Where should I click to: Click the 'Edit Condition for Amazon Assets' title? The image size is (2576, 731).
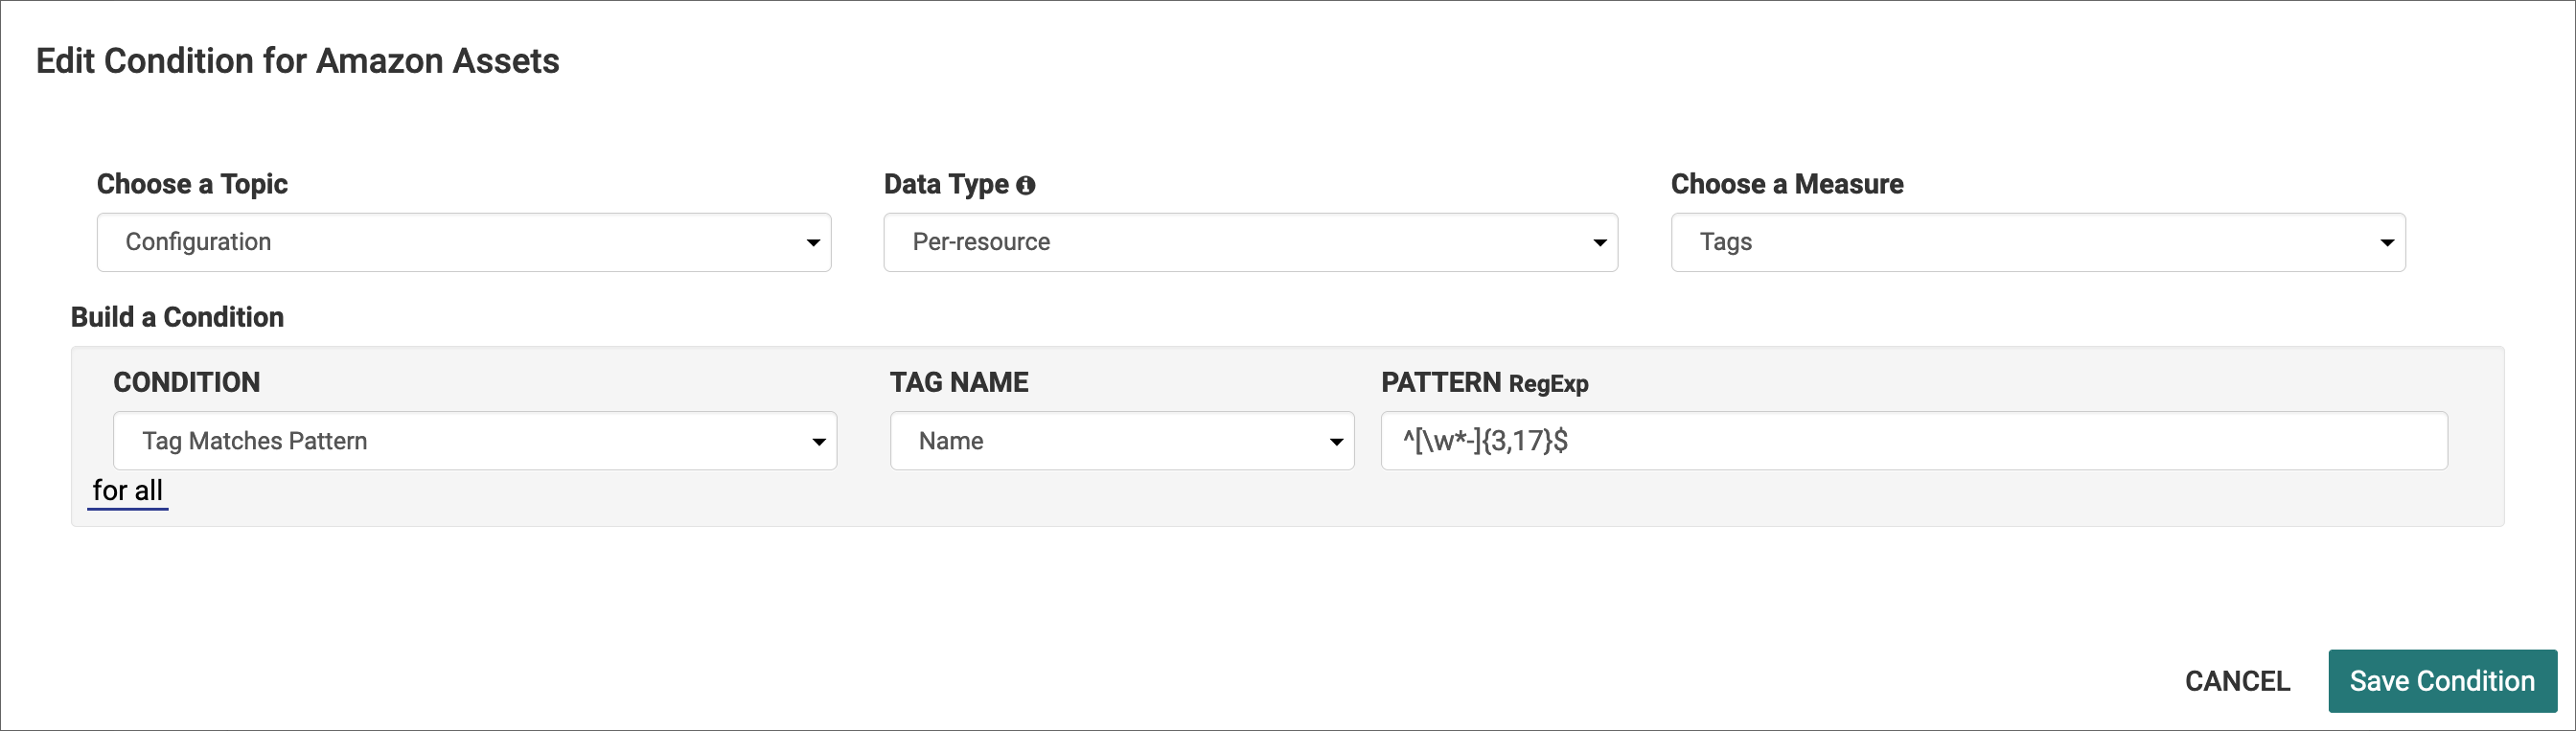pyautogui.click(x=297, y=61)
